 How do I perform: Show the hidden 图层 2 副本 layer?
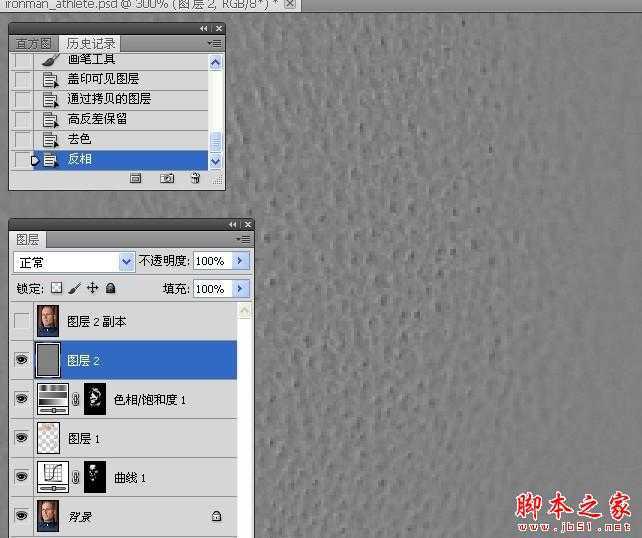21,321
